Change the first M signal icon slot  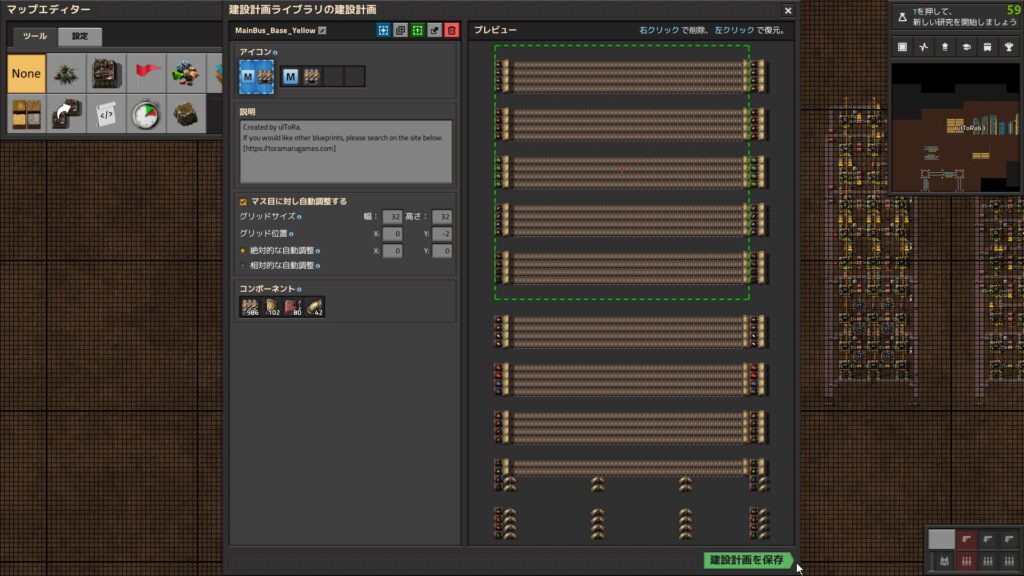point(291,76)
